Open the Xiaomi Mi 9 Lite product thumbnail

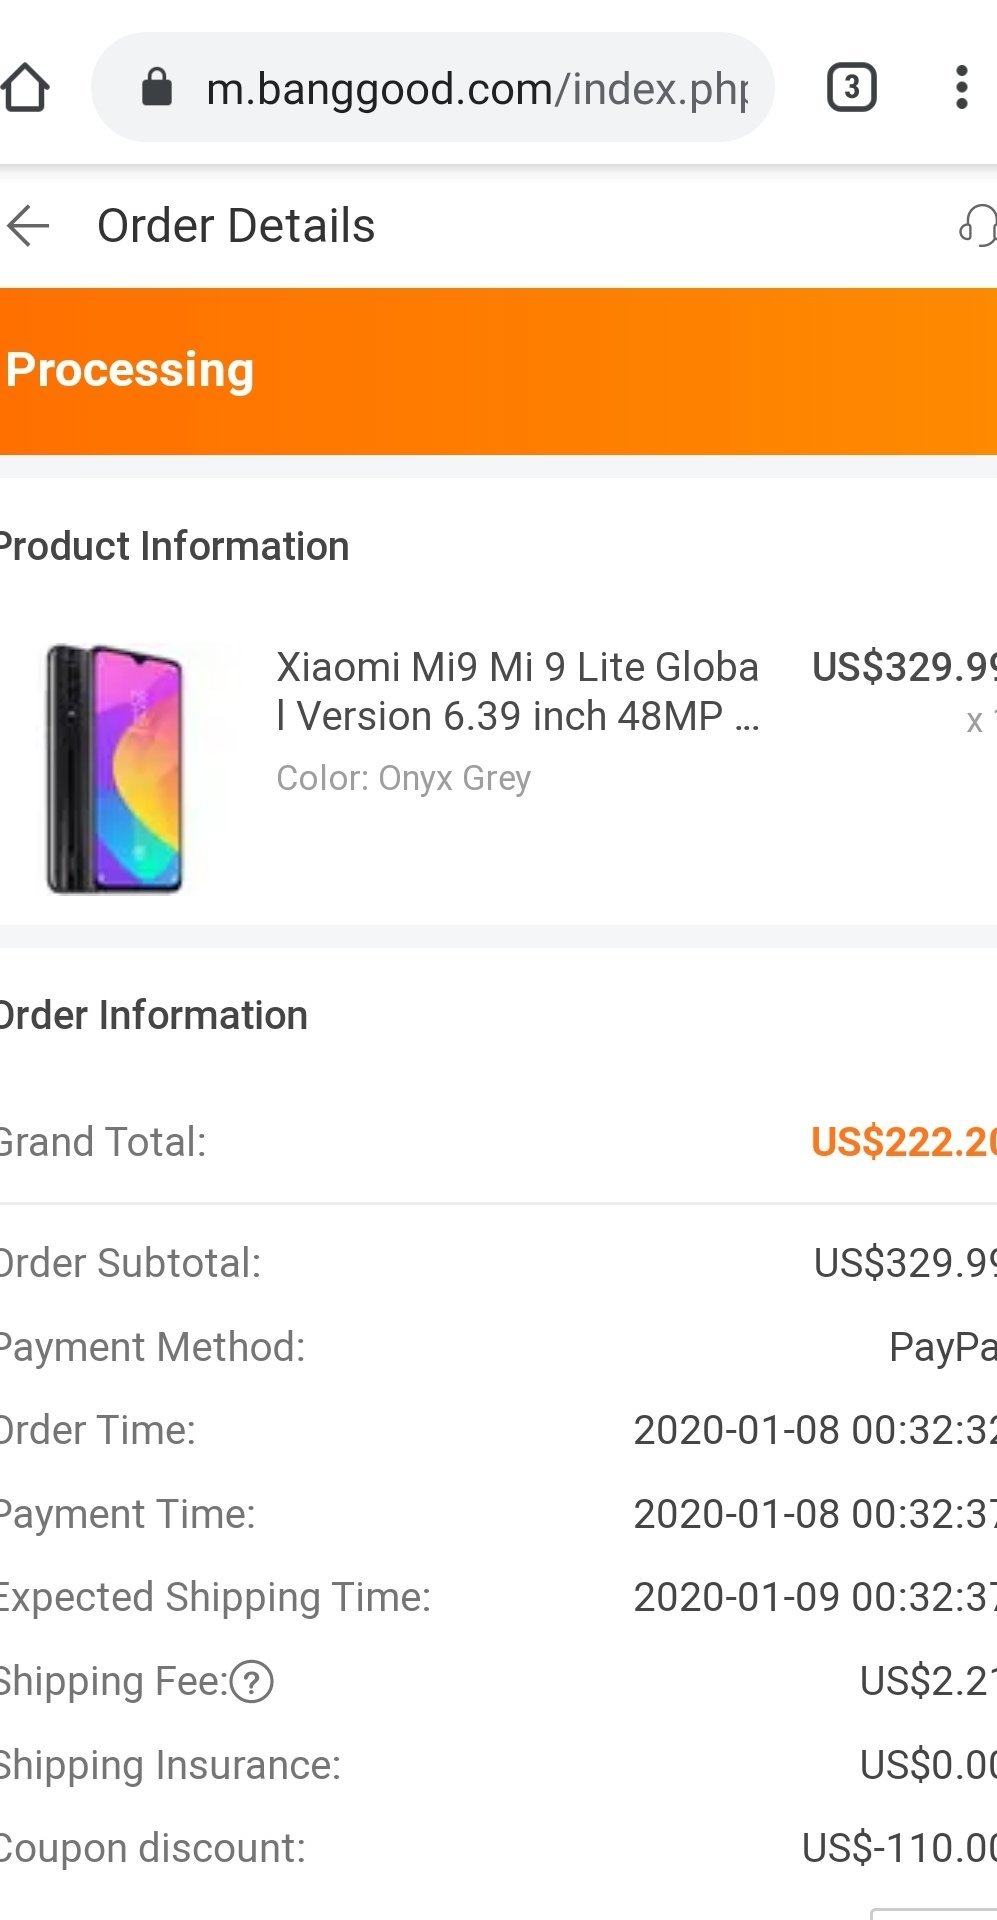[x=114, y=769]
